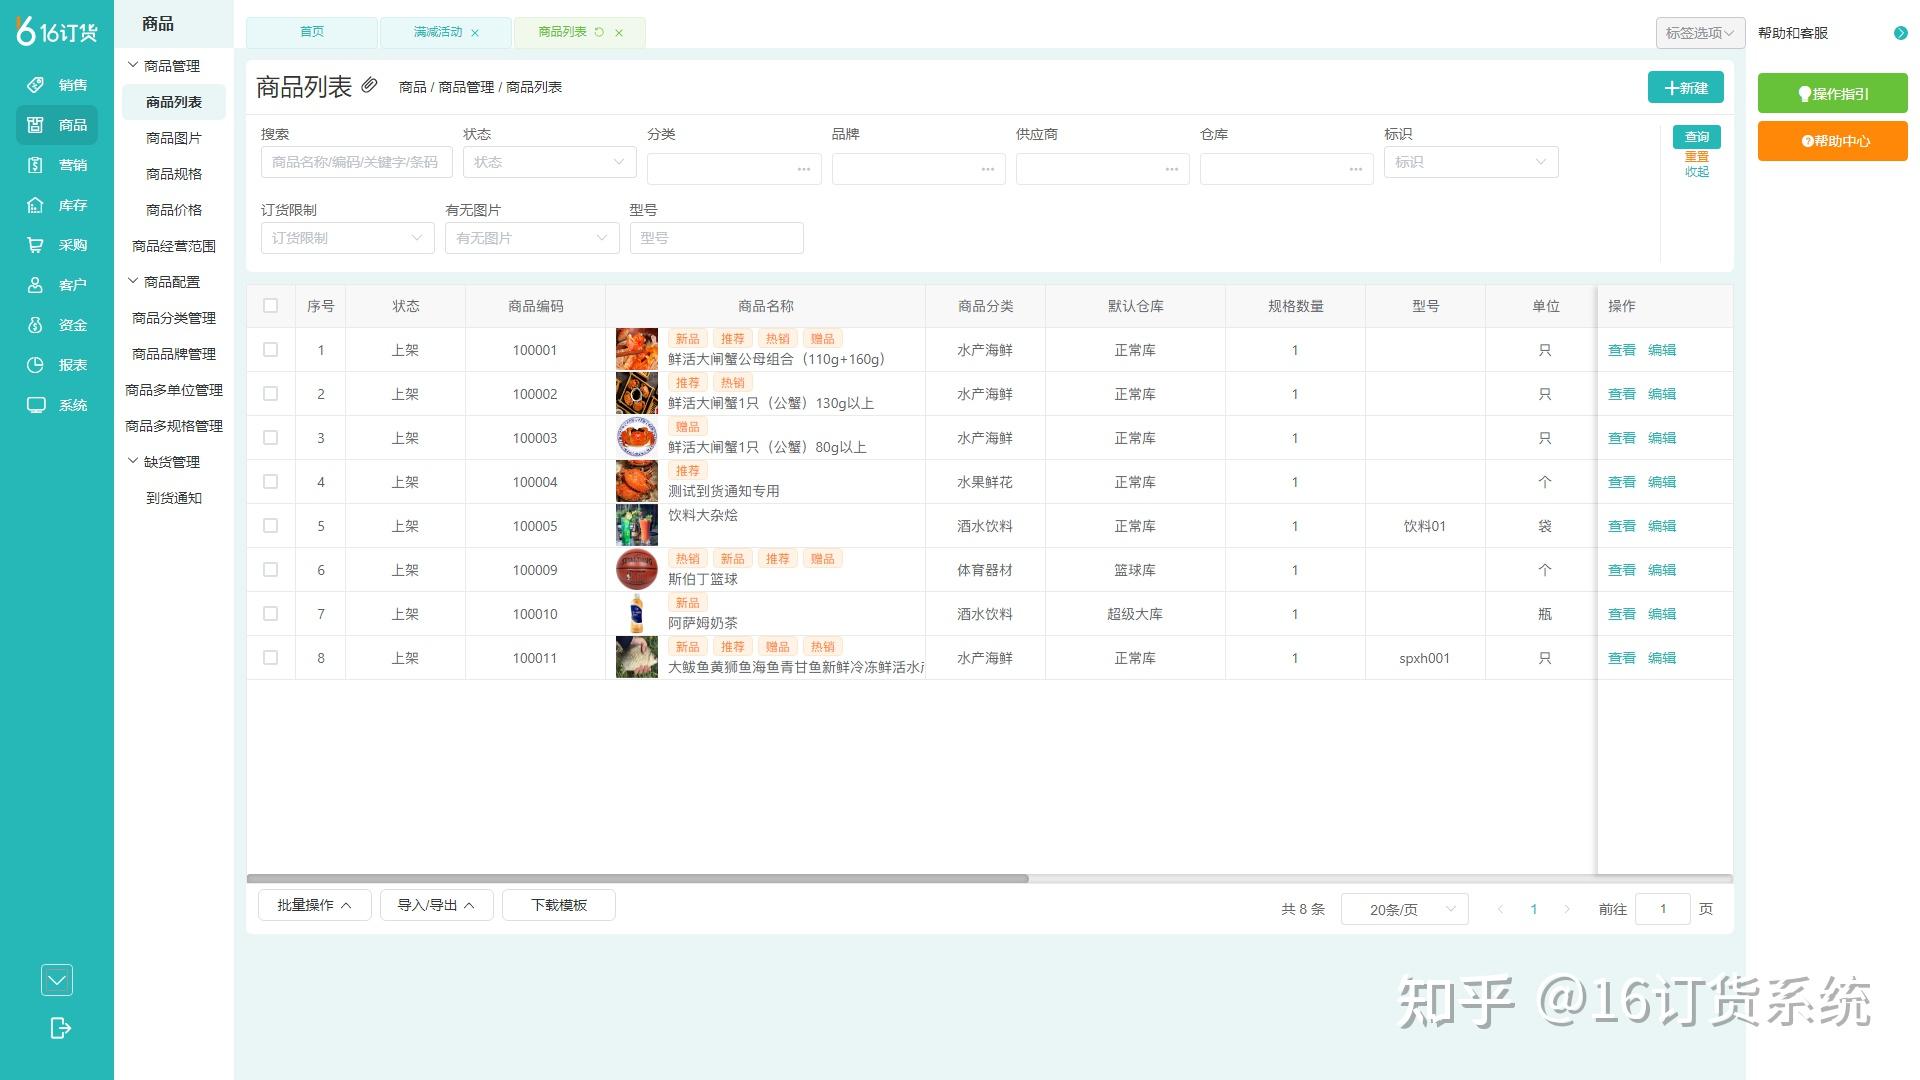Close the 商品列表 tab

click(x=619, y=33)
